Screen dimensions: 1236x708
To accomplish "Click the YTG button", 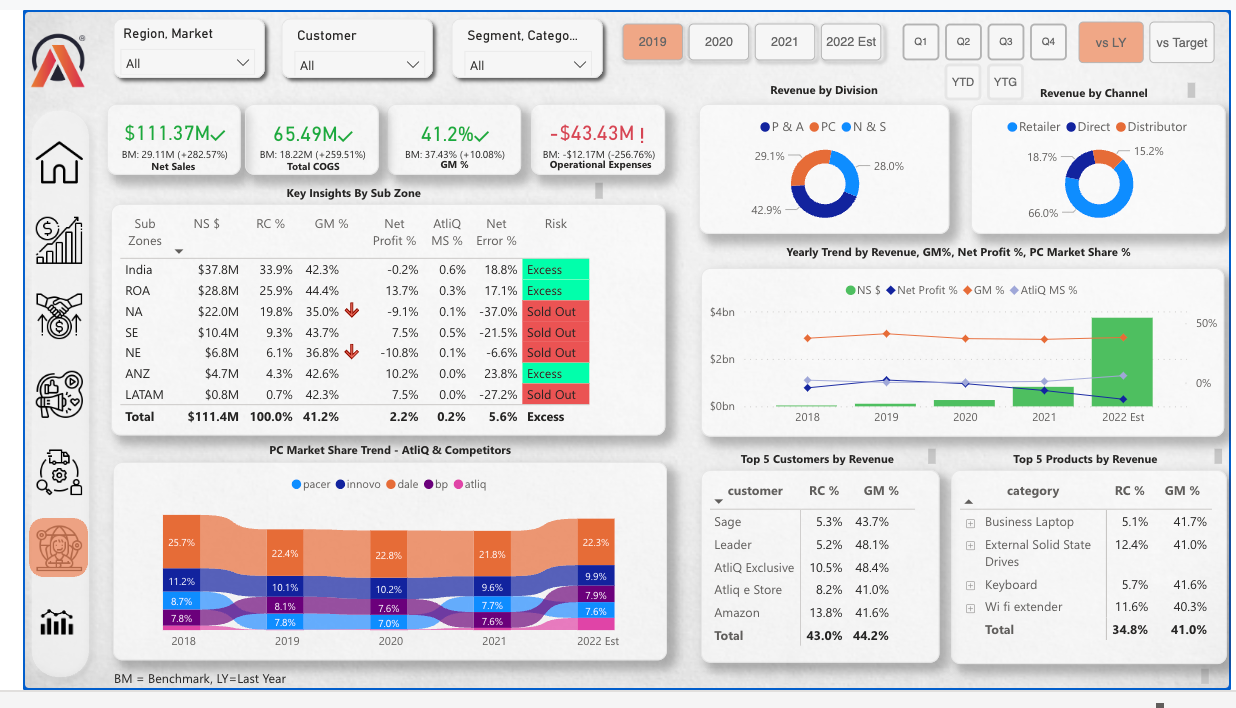I will (x=1005, y=82).
